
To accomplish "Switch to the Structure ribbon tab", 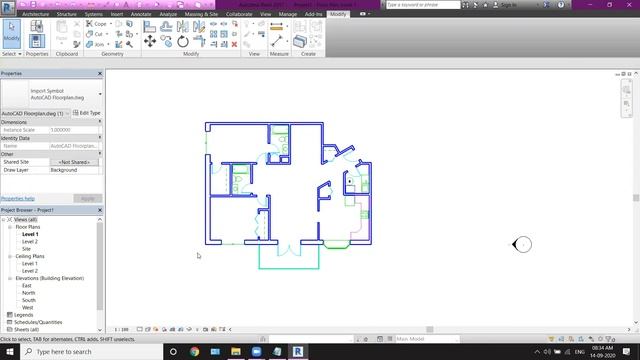I will [x=67, y=14].
